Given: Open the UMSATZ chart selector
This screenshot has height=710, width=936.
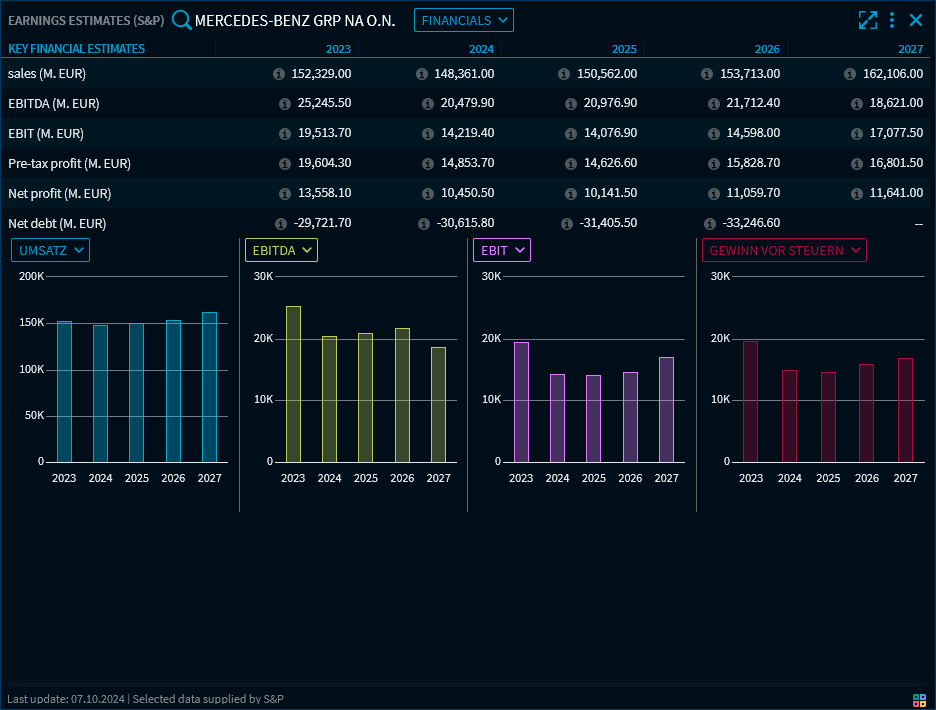Looking at the screenshot, I should coord(50,250).
